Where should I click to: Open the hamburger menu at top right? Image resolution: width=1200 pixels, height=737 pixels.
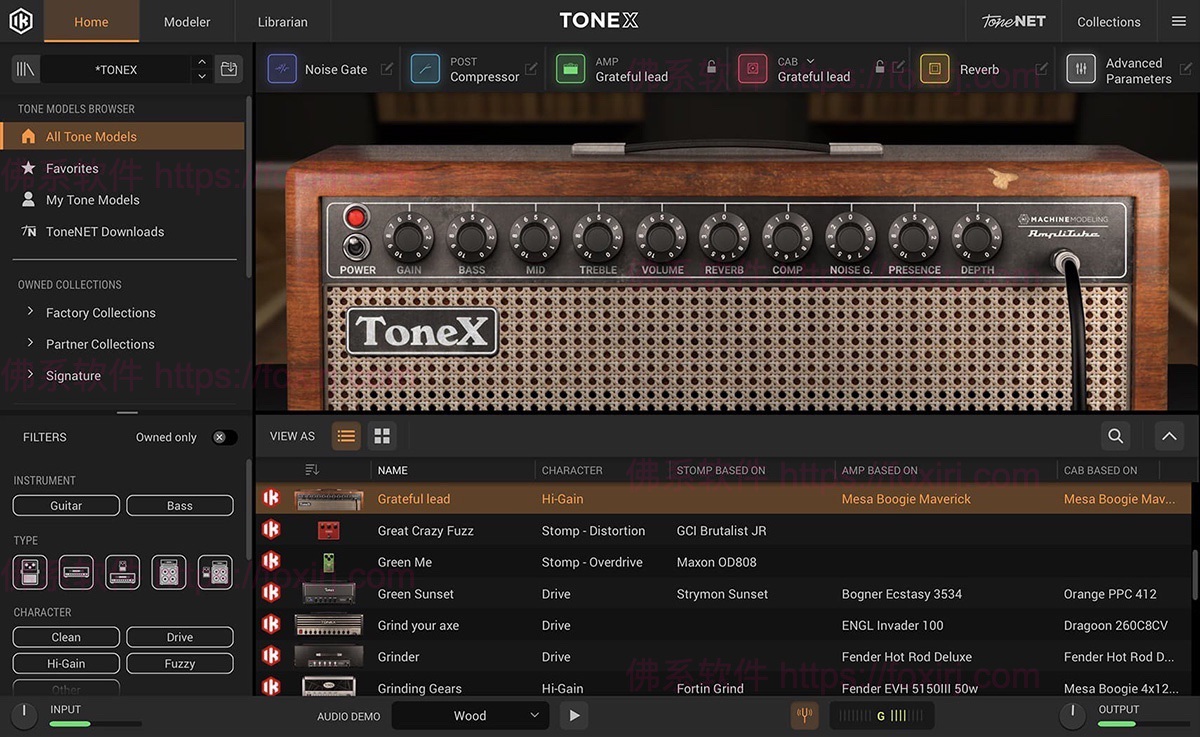point(1180,21)
